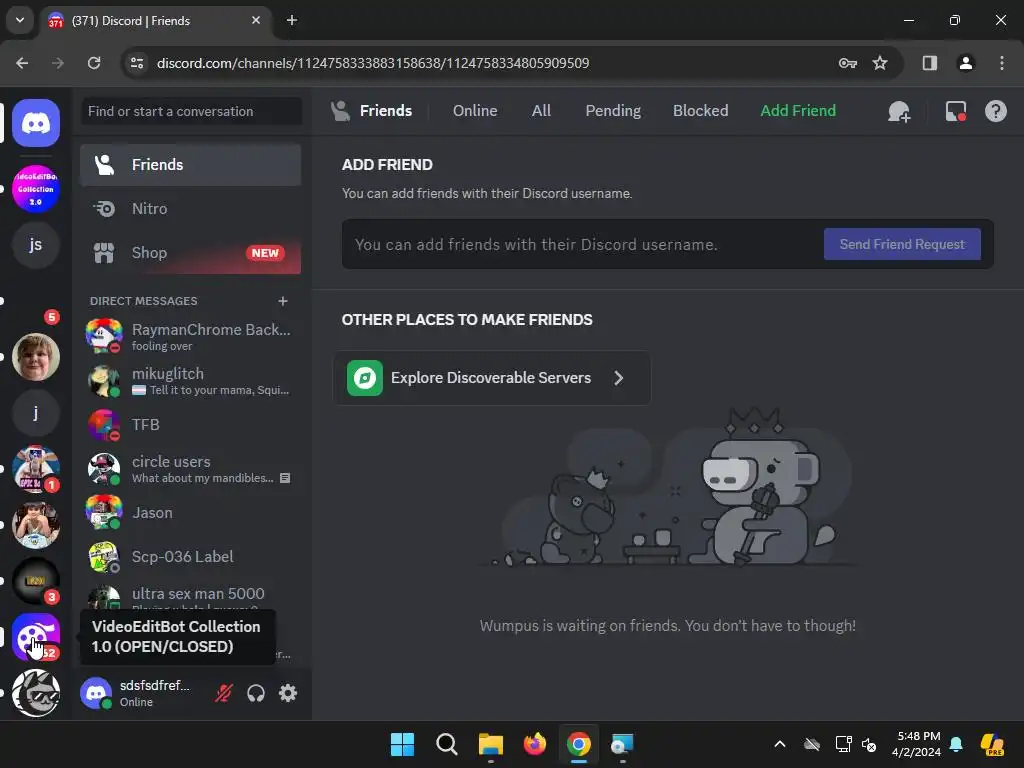The width and height of the screenshot is (1024, 768).
Task: Click the chevron on Explore Discoverable Servers
Action: click(x=618, y=378)
